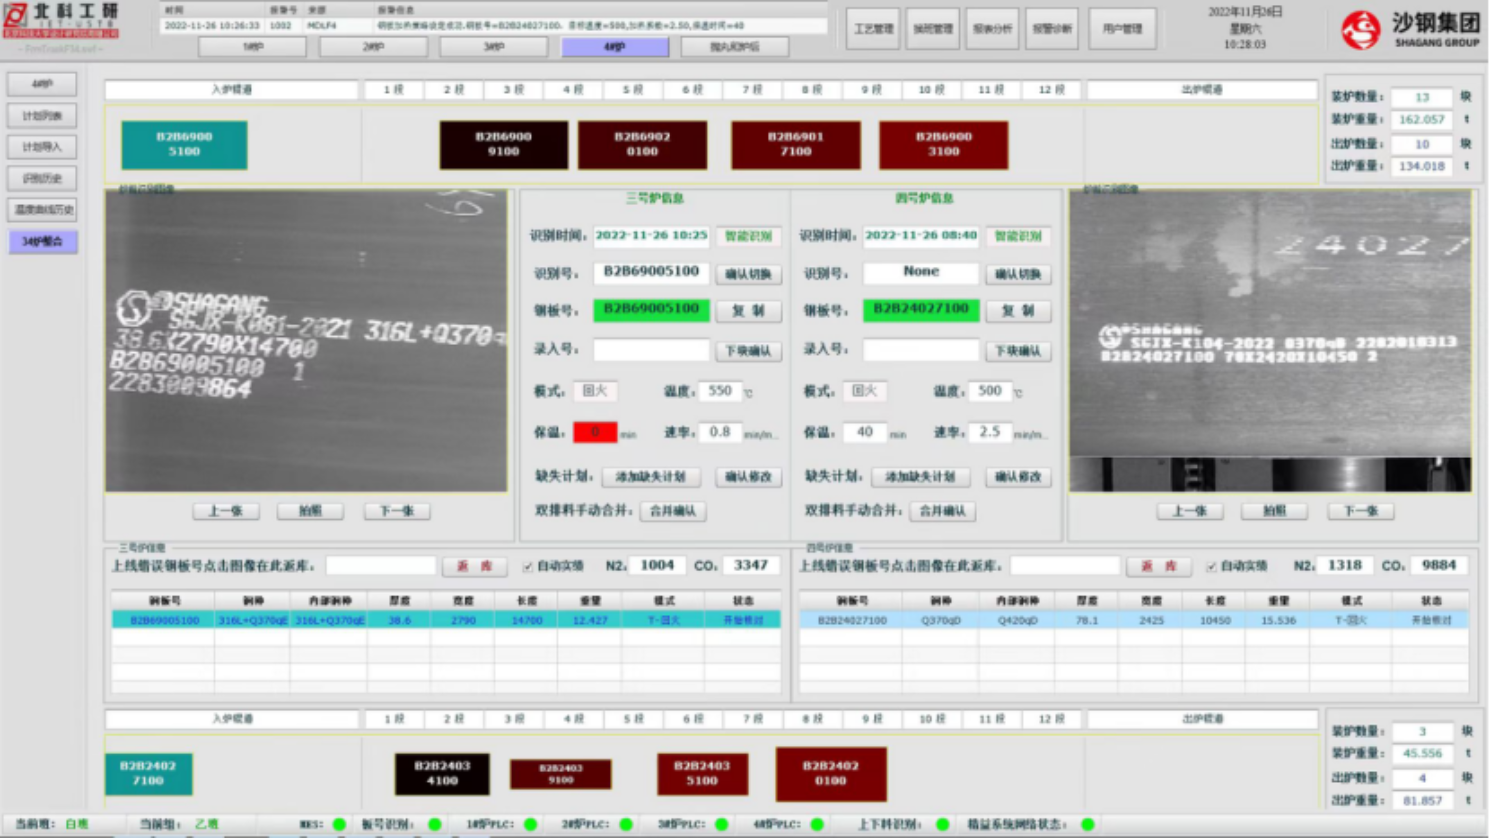The image size is (1490, 839).
Task: Click the 录入号 input in furnace three
Action: [x=651, y=350]
